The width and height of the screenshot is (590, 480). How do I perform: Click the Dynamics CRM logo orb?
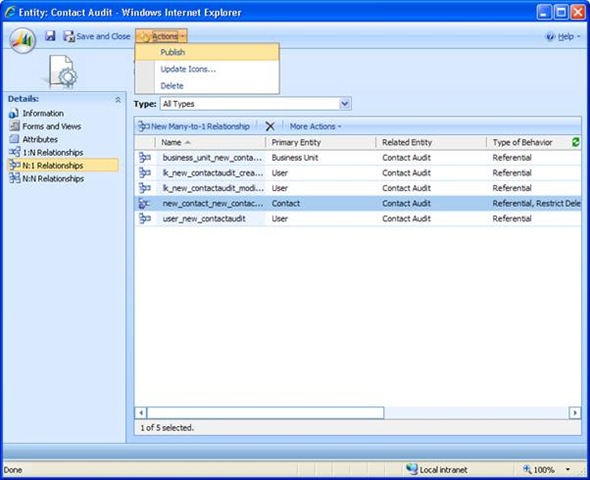point(23,41)
